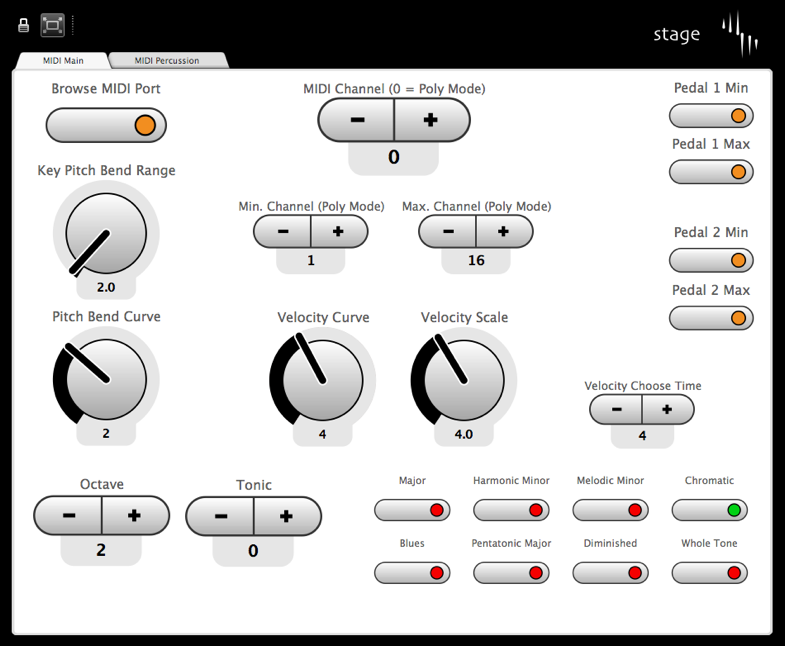Screen dimensions: 785x646
Task: Click Min. Channel value 1
Action: pos(311,260)
